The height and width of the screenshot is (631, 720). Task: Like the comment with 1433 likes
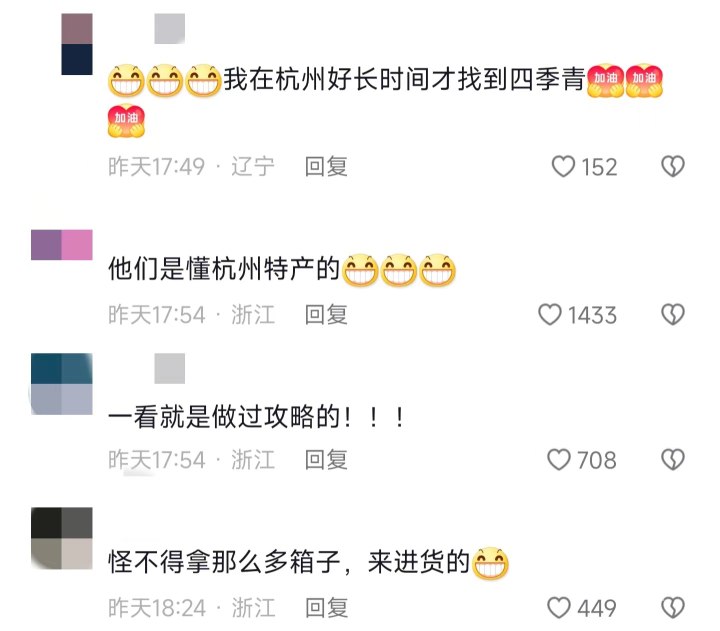tap(550, 315)
